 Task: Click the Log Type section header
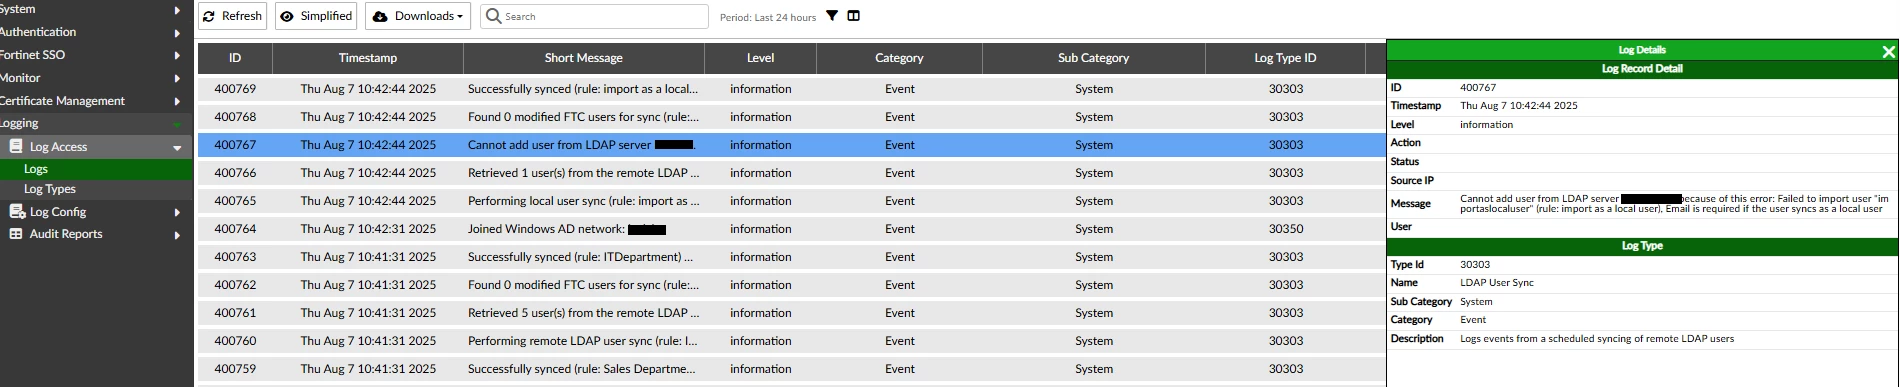pos(1642,246)
